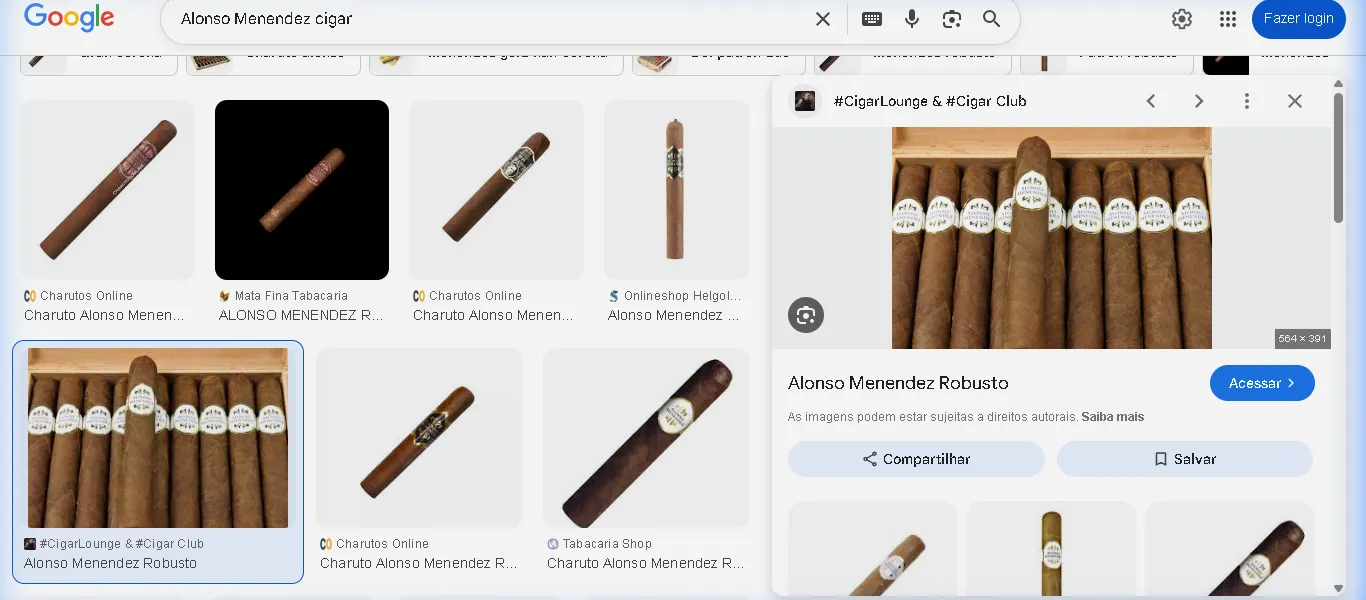This screenshot has width=1366, height=600.
Task: Click the #CigarLounge & #Cigar Club panel header text
Action: pyautogui.click(x=930, y=101)
